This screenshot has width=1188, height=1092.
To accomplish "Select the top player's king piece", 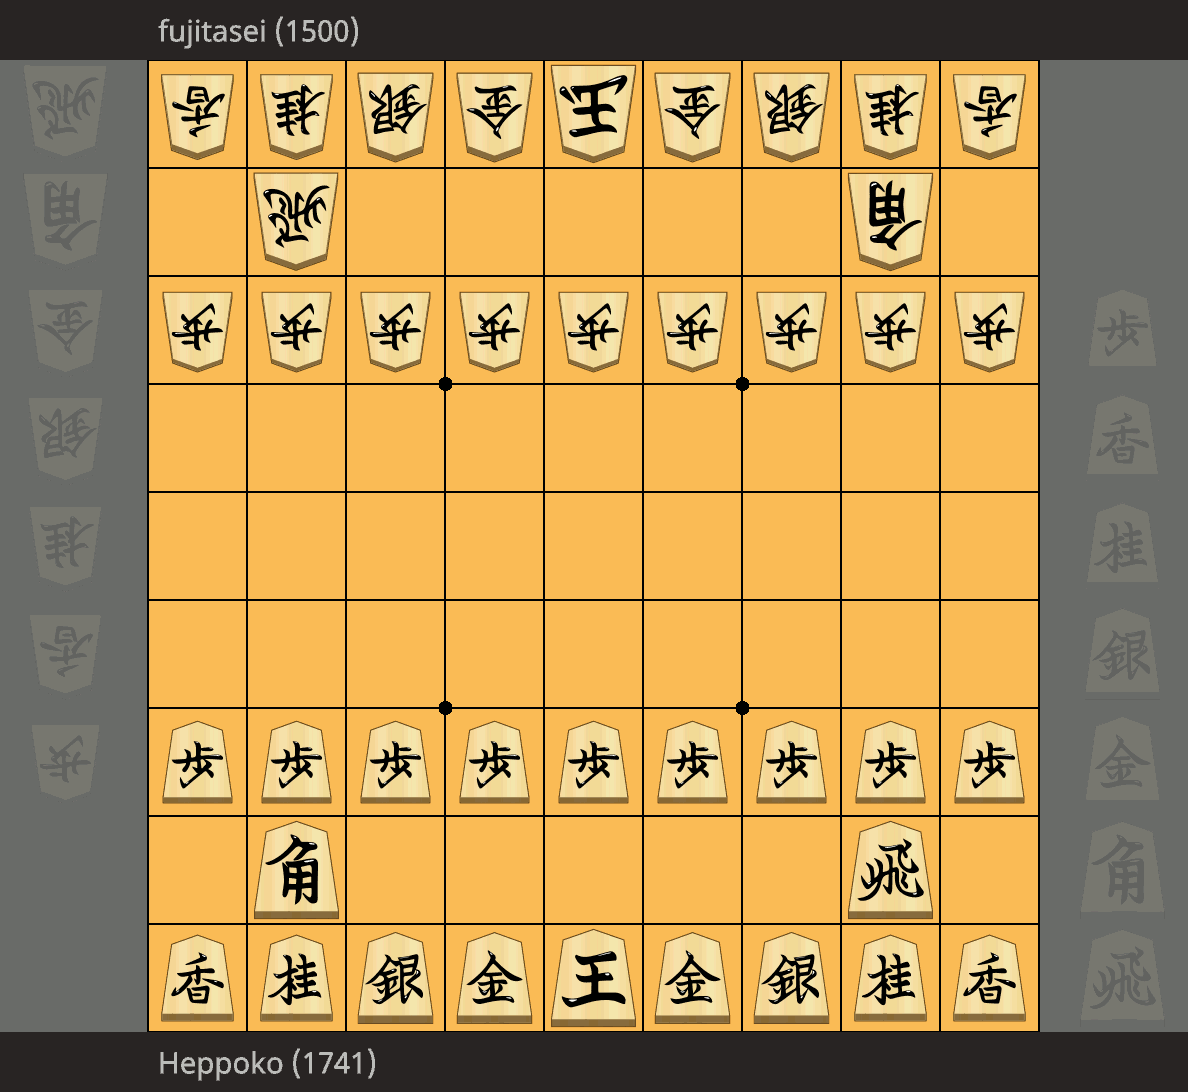I will point(593,112).
